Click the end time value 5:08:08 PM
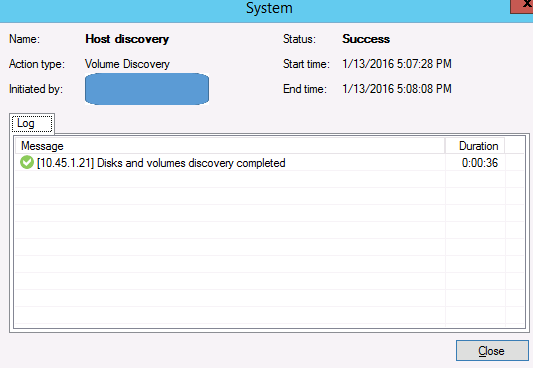Screen dimensions: 533x368 point(397,89)
